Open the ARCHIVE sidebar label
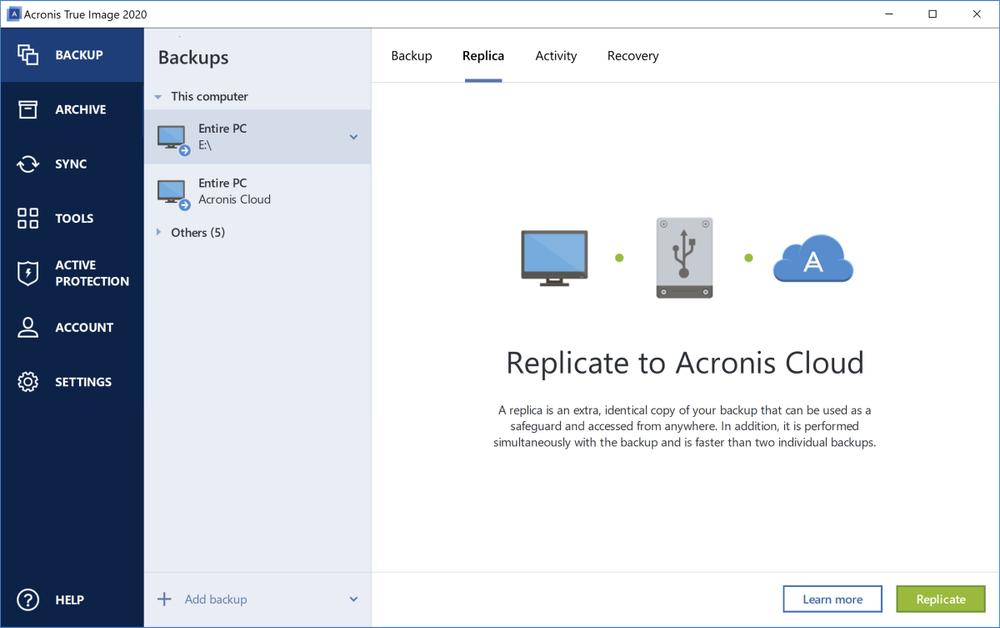The width and height of the screenshot is (1000, 628). (x=80, y=110)
